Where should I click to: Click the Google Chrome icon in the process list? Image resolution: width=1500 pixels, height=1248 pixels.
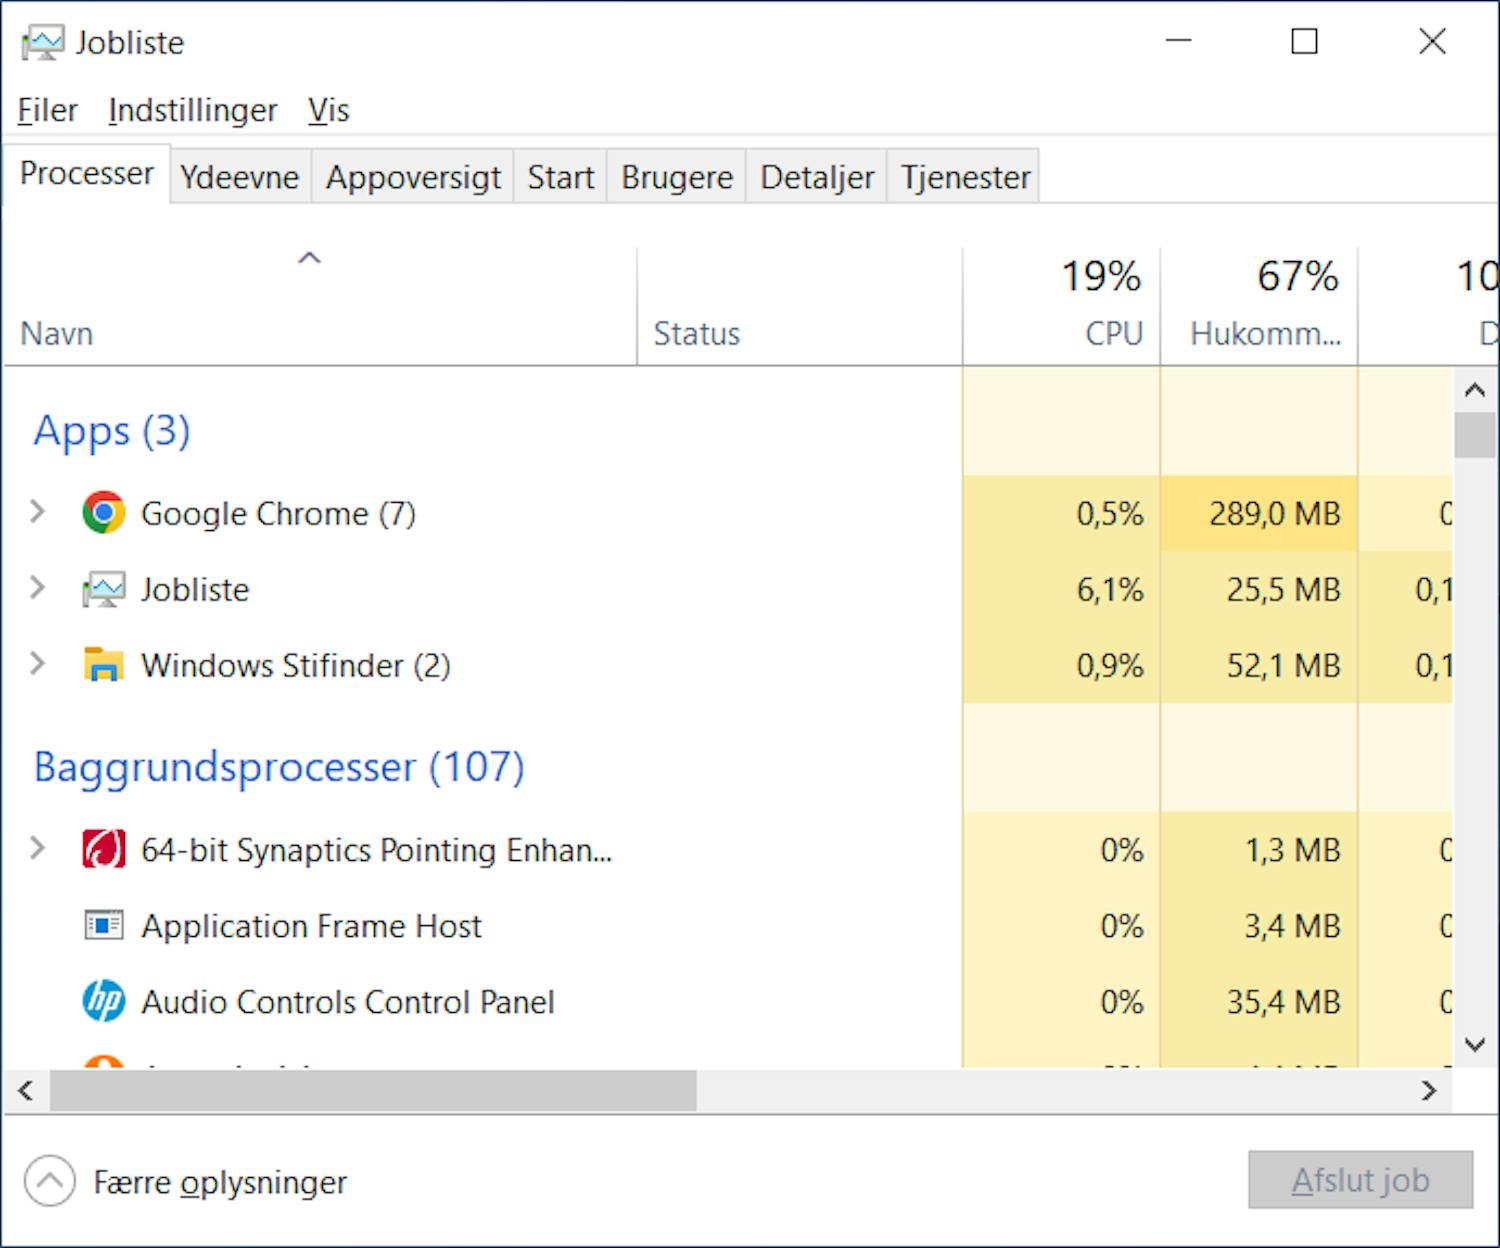pyautogui.click(x=103, y=513)
